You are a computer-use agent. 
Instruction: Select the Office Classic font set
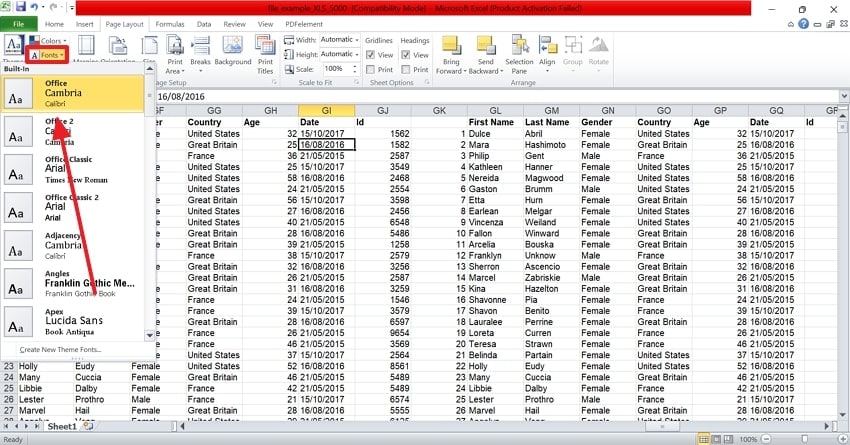73,170
